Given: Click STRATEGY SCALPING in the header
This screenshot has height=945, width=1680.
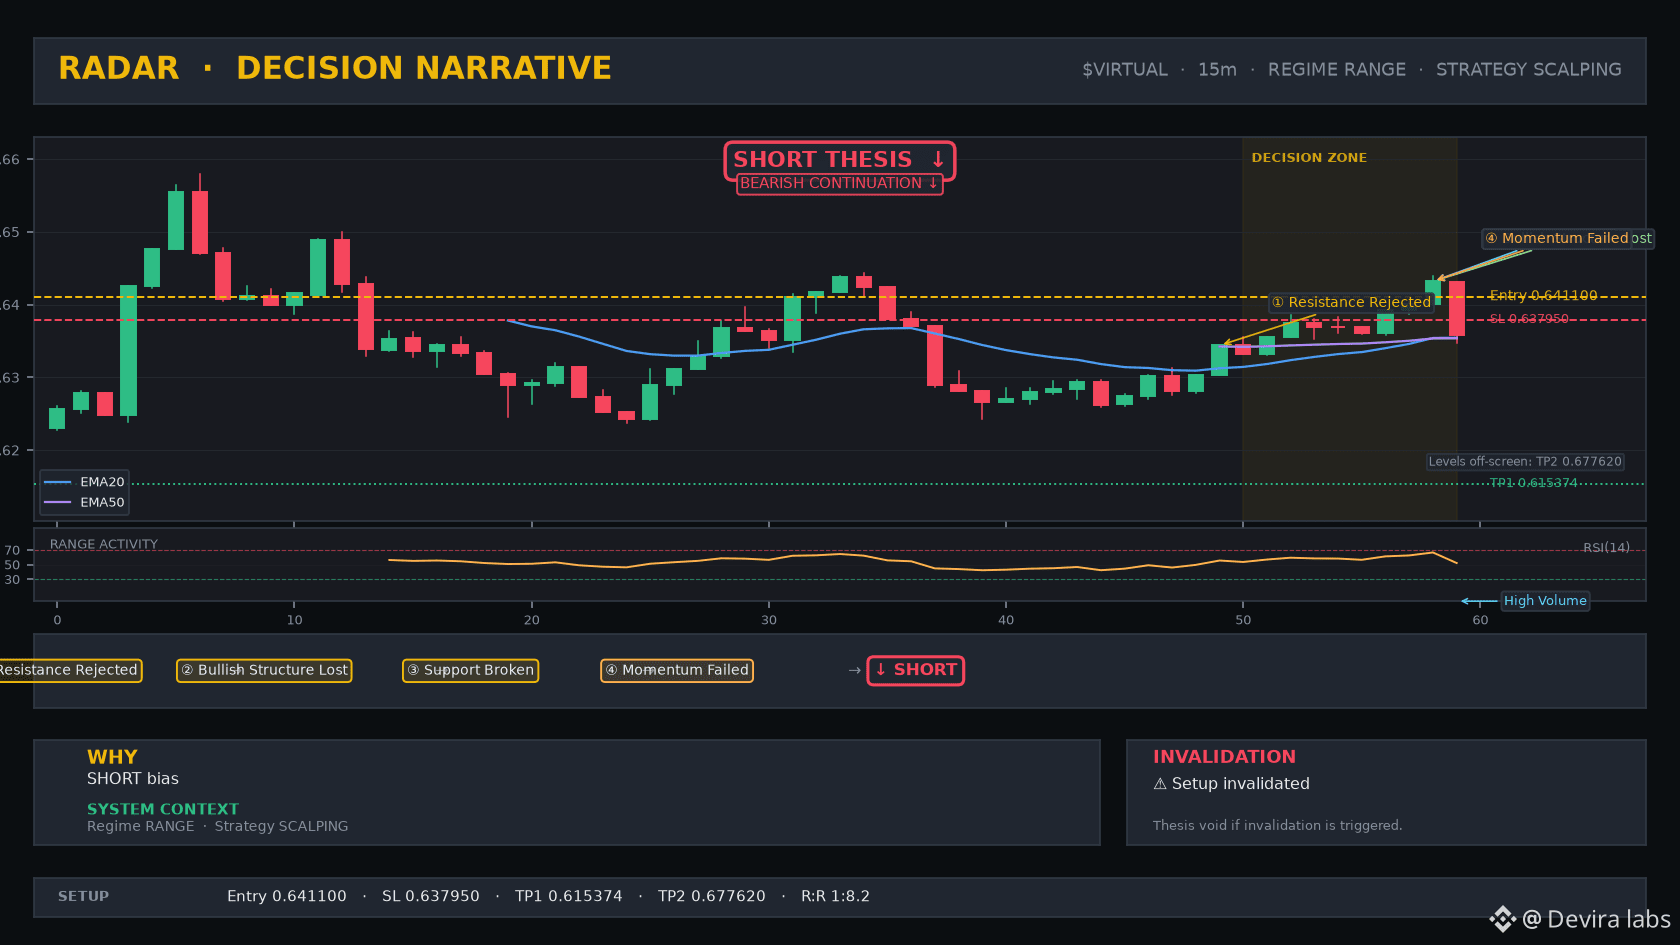Looking at the screenshot, I should tap(1529, 70).
